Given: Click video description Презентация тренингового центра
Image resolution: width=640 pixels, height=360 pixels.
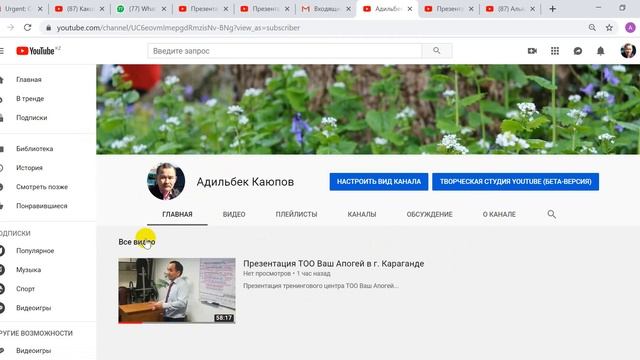Looking at the screenshot, I should click(x=321, y=286).
